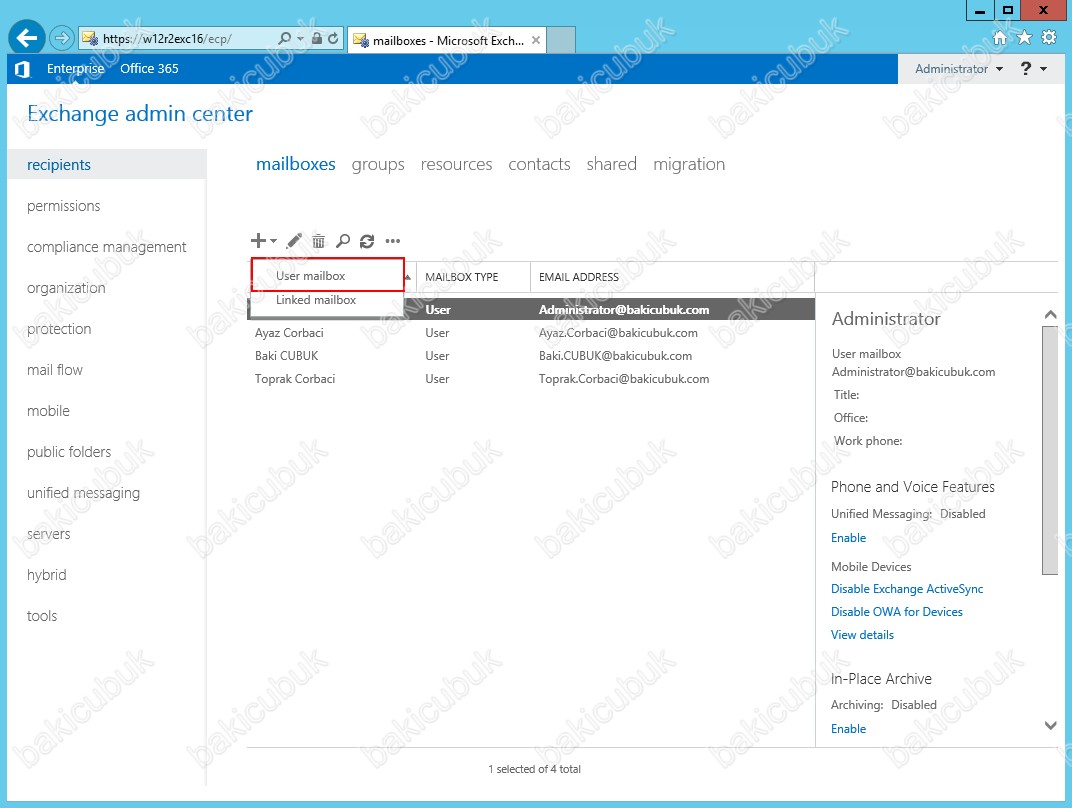
Task: Click the details pane scroll up arrow
Action: coord(1050,314)
